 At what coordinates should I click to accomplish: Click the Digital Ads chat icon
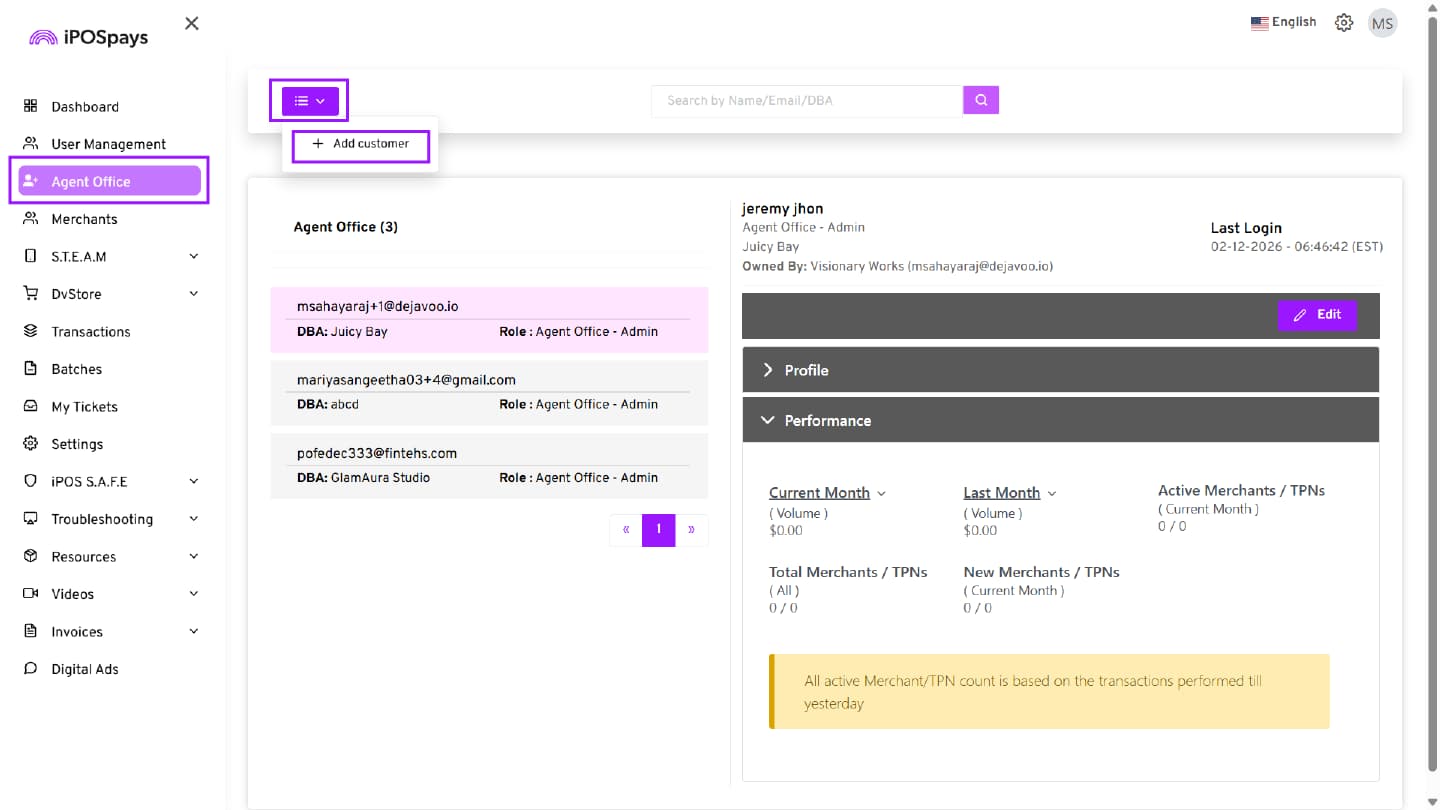pyautogui.click(x=30, y=669)
